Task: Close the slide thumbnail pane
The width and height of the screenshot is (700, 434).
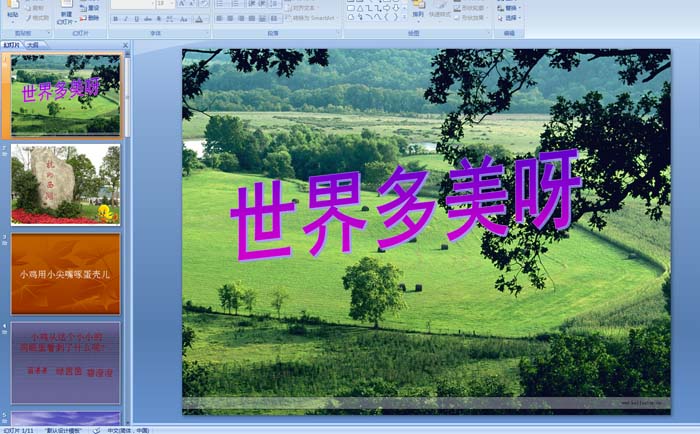Action: [125, 45]
